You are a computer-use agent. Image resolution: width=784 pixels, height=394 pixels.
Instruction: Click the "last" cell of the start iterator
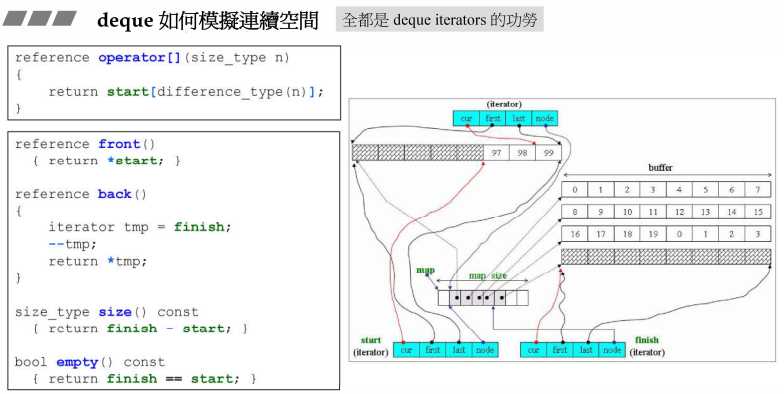(x=458, y=350)
